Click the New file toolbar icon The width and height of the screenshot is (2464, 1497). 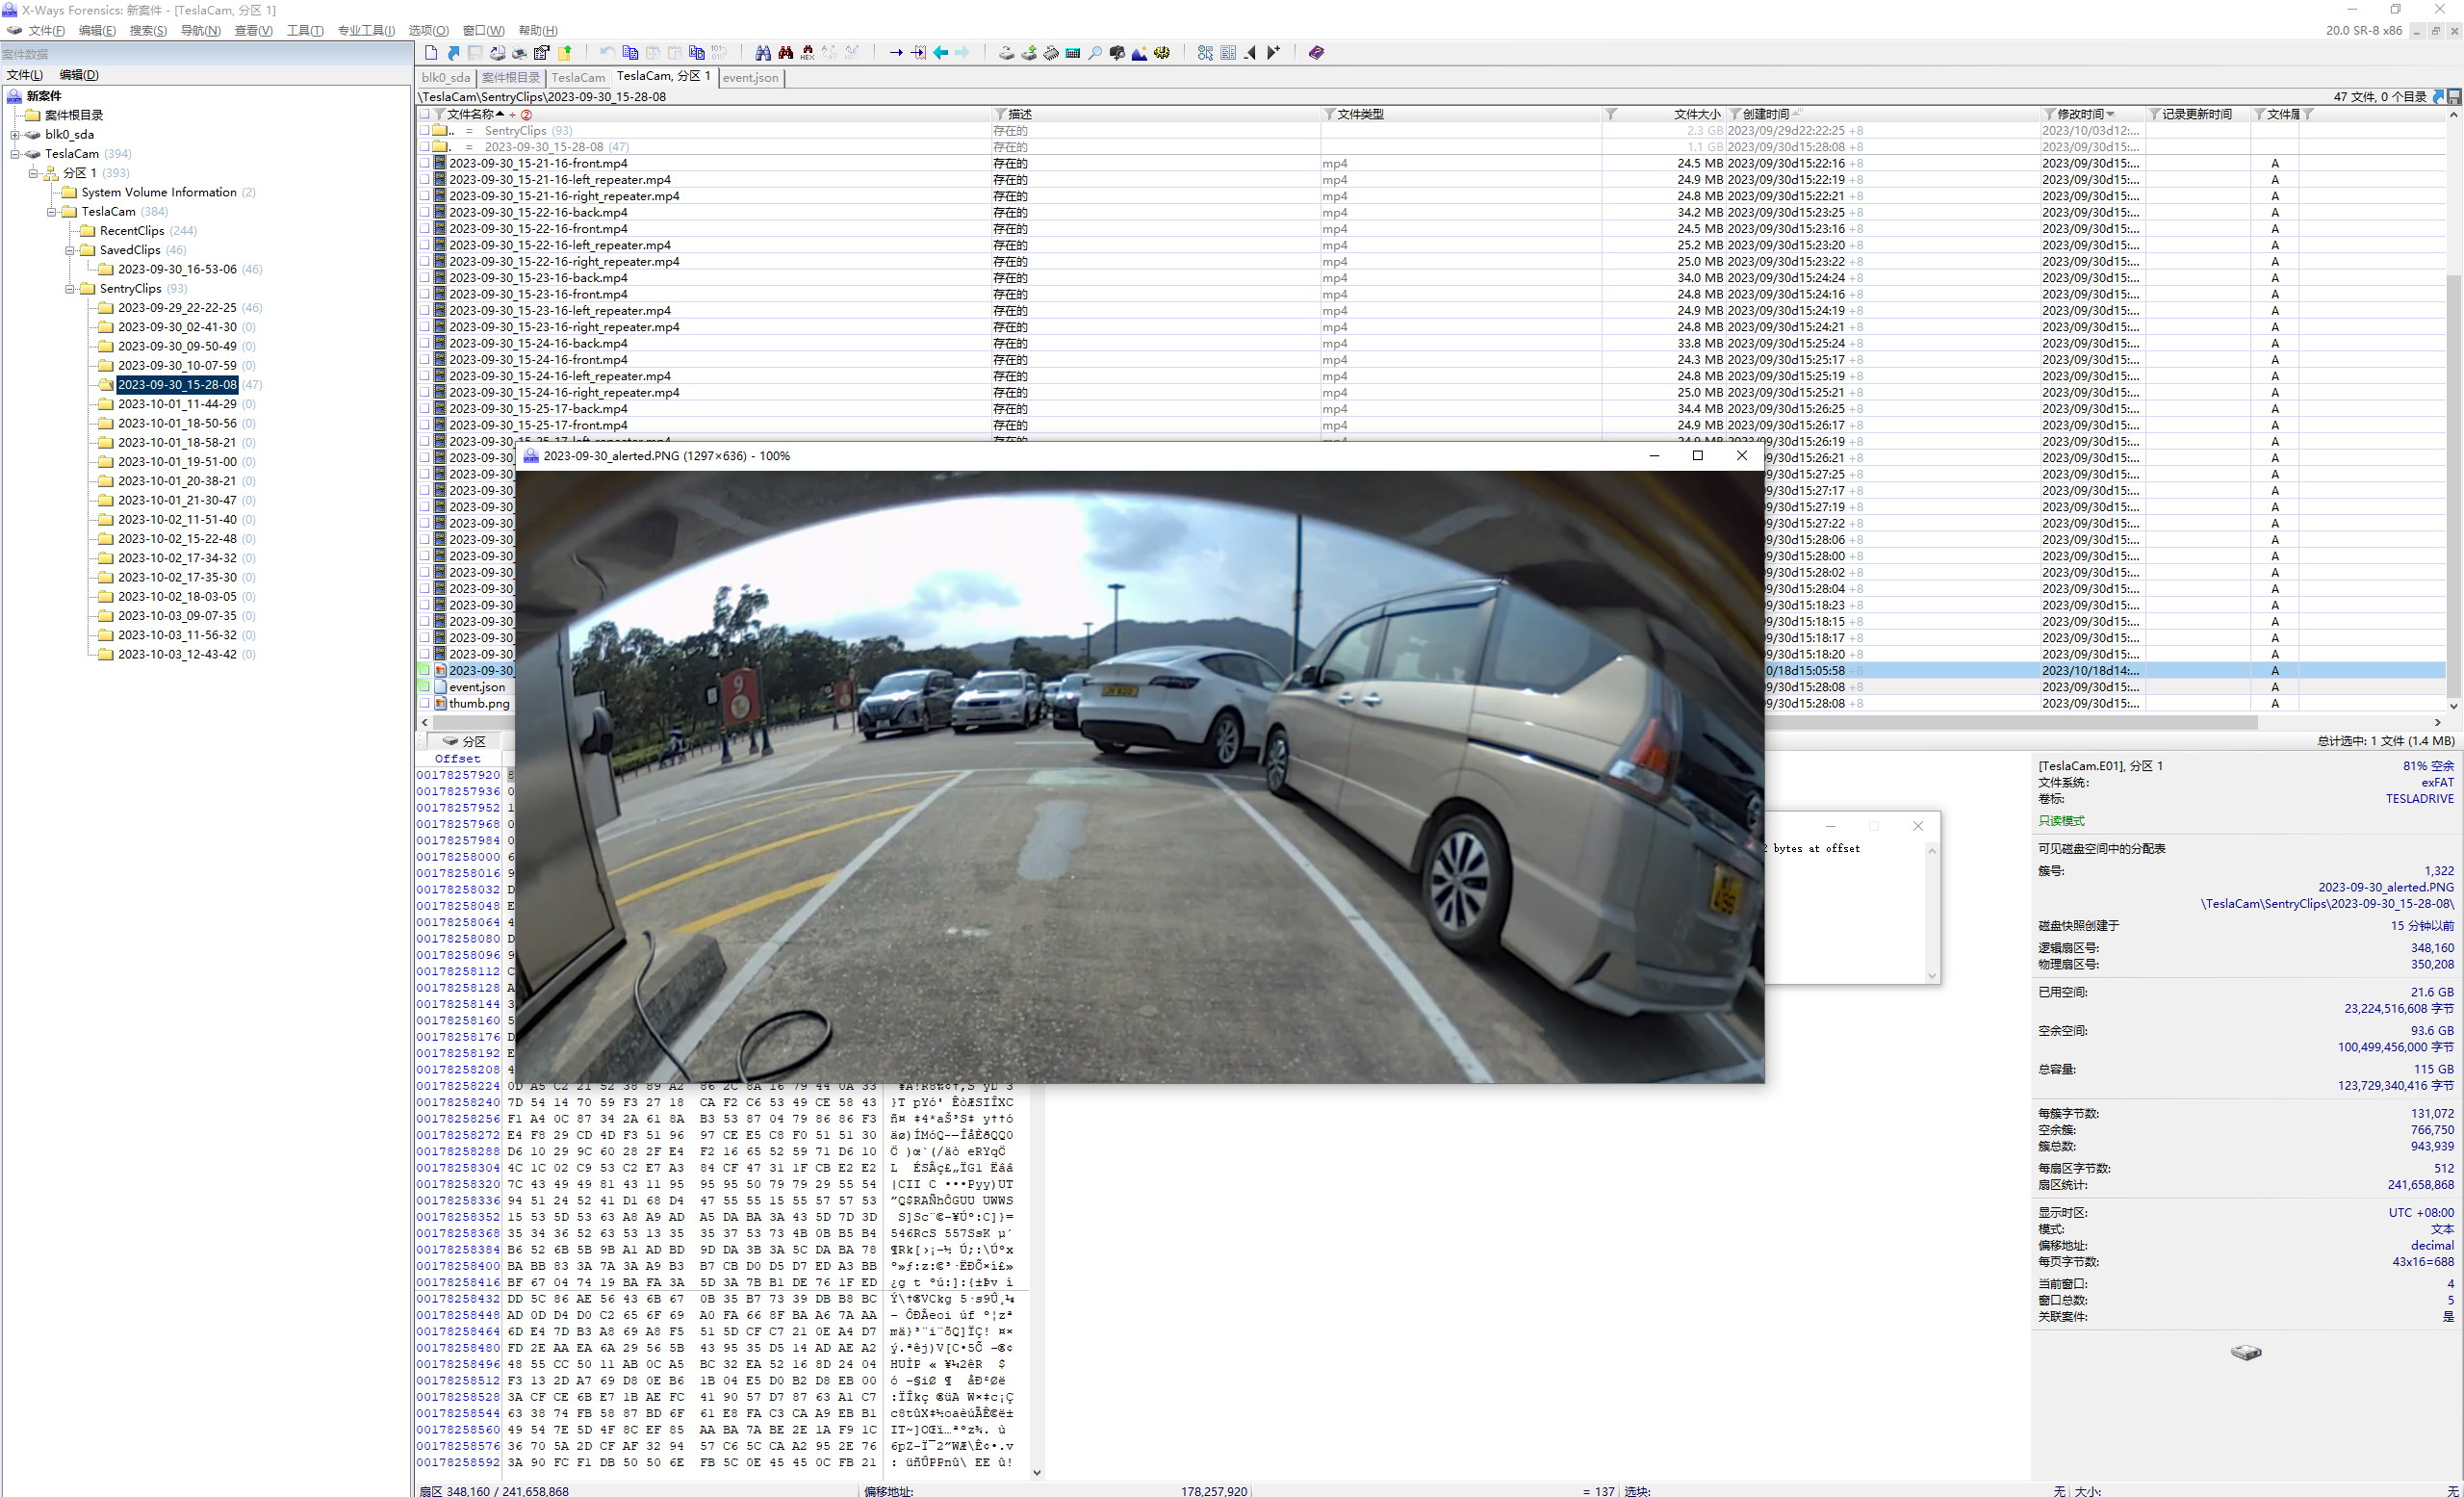click(x=431, y=53)
